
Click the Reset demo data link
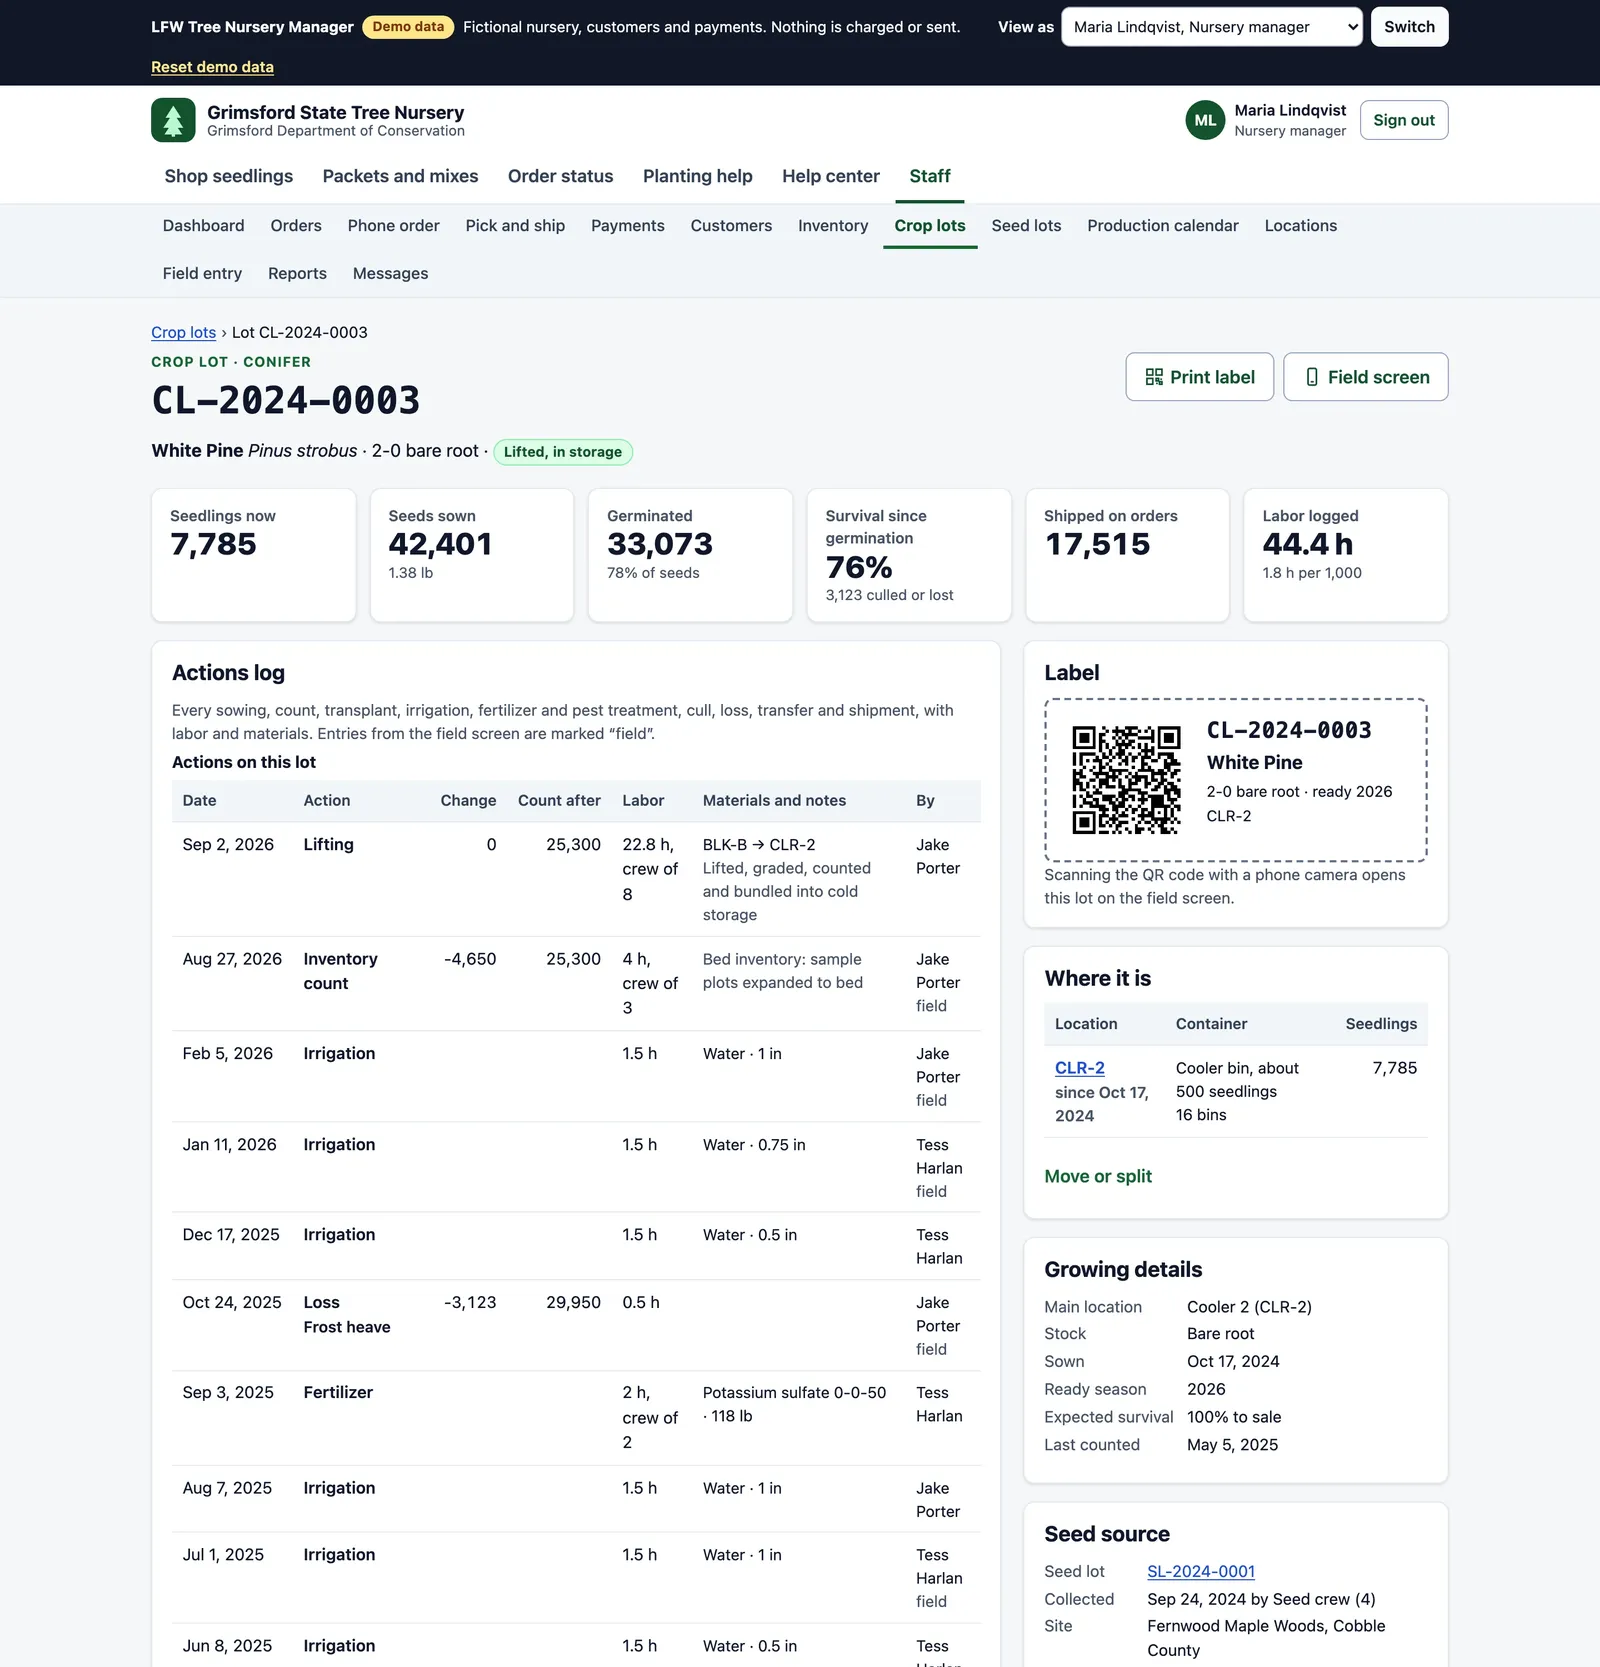click(x=212, y=67)
